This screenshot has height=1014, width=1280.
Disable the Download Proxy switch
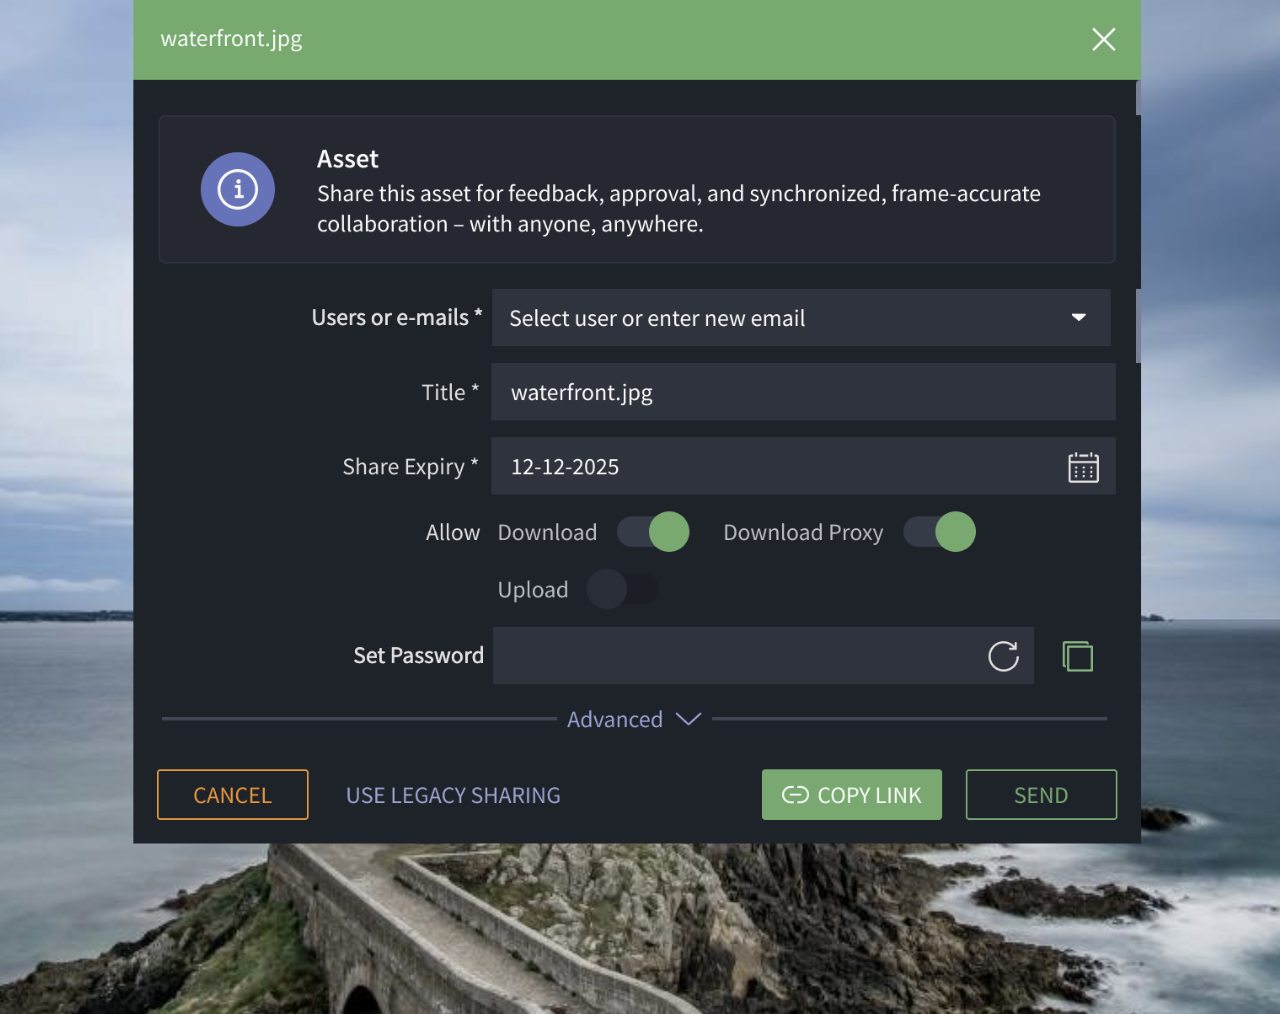[x=939, y=532]
